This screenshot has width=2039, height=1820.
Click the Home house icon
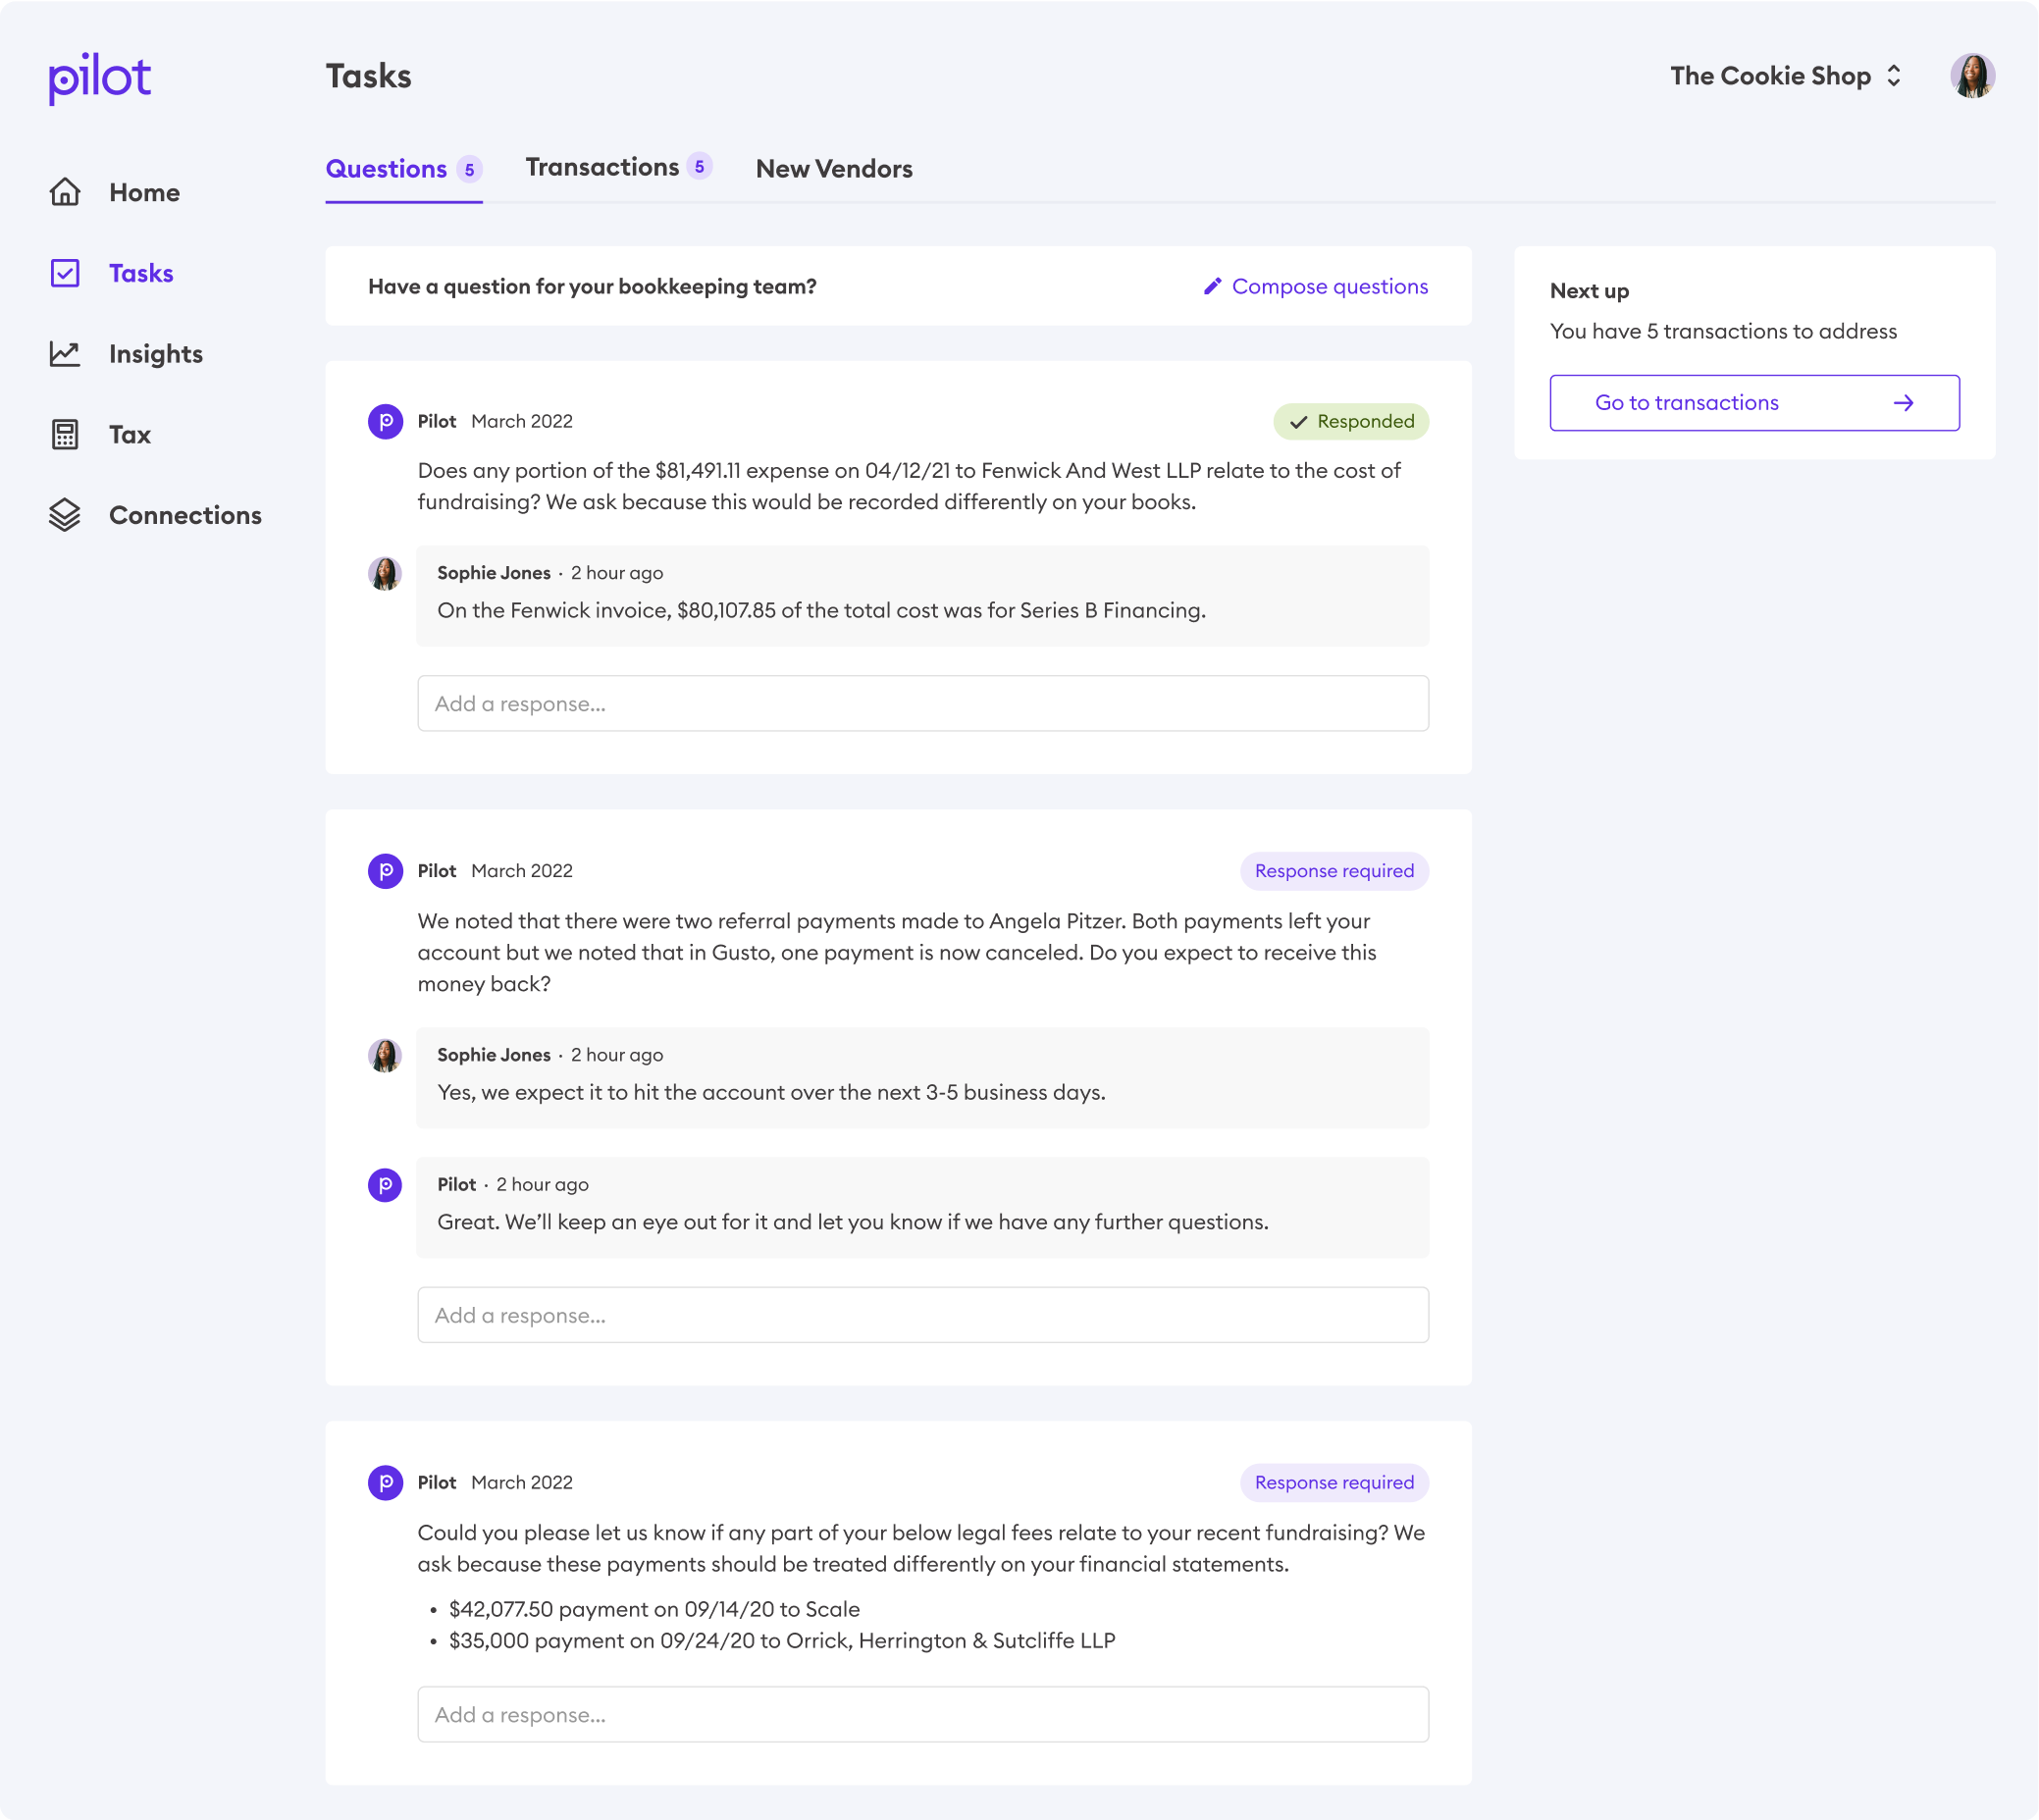[x=65, y=192]
